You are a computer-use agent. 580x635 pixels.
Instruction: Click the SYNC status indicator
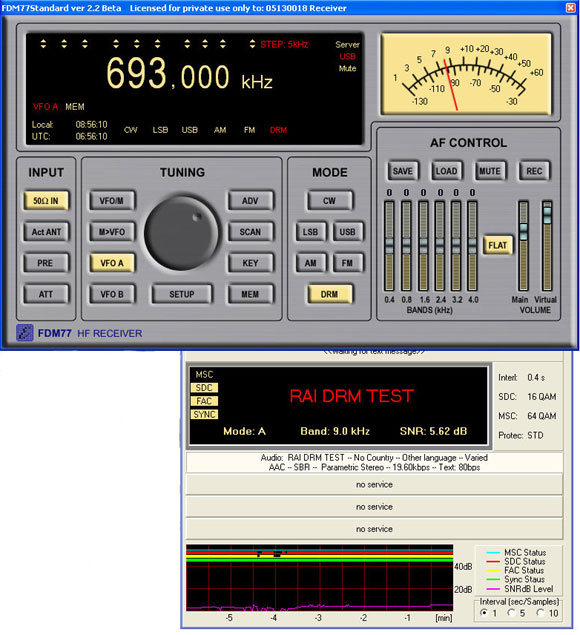point(204,415)
